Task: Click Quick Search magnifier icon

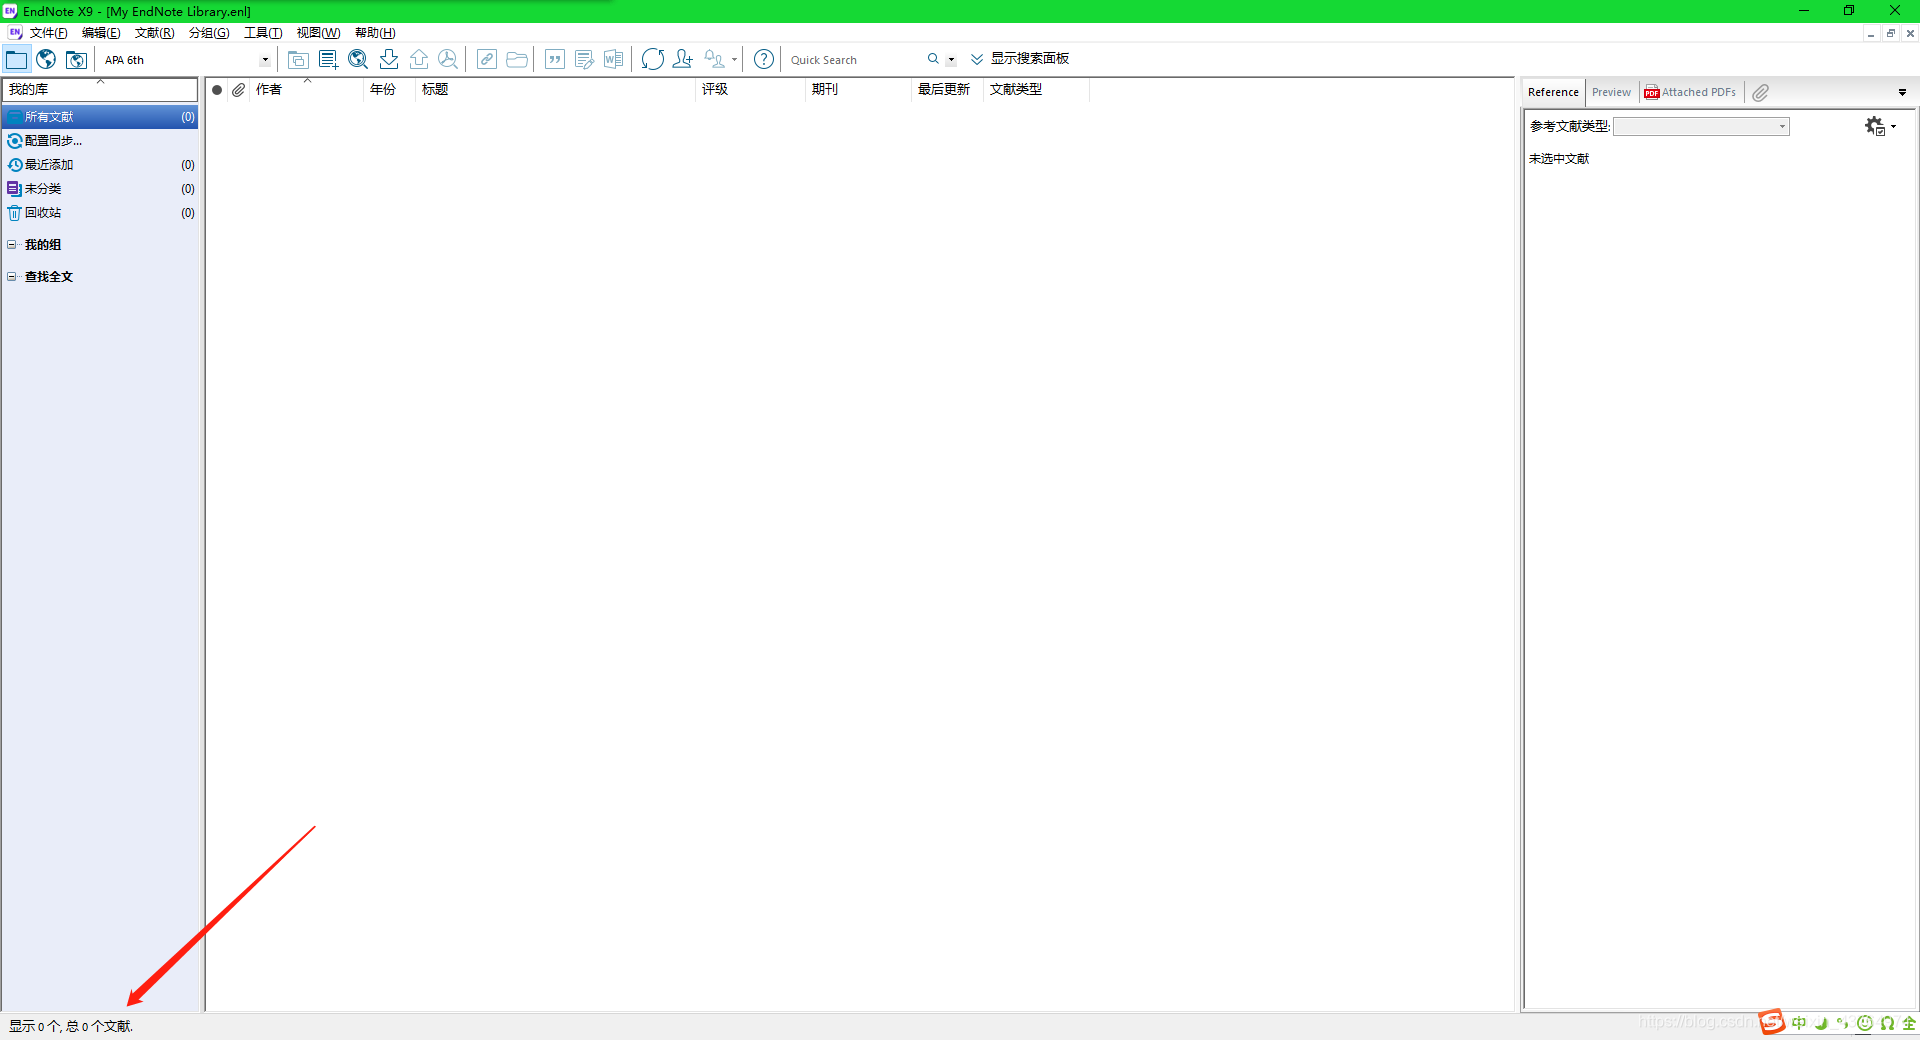Action: tap(933, 59)
